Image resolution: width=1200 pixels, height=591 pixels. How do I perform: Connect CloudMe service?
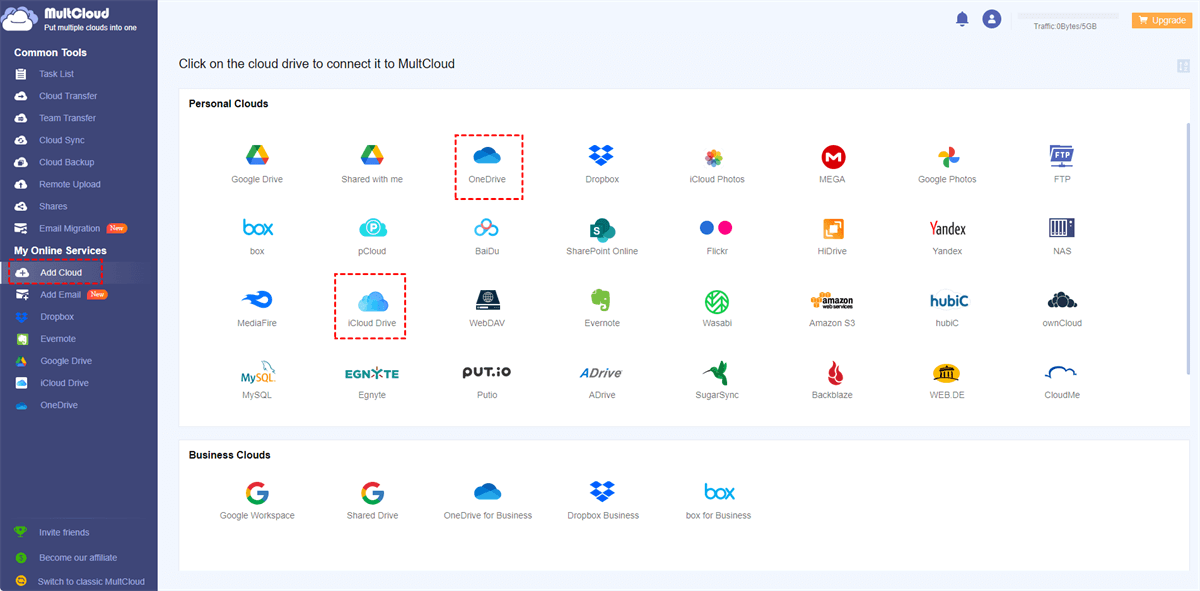pyautogui.click(x=1062, y=381)
